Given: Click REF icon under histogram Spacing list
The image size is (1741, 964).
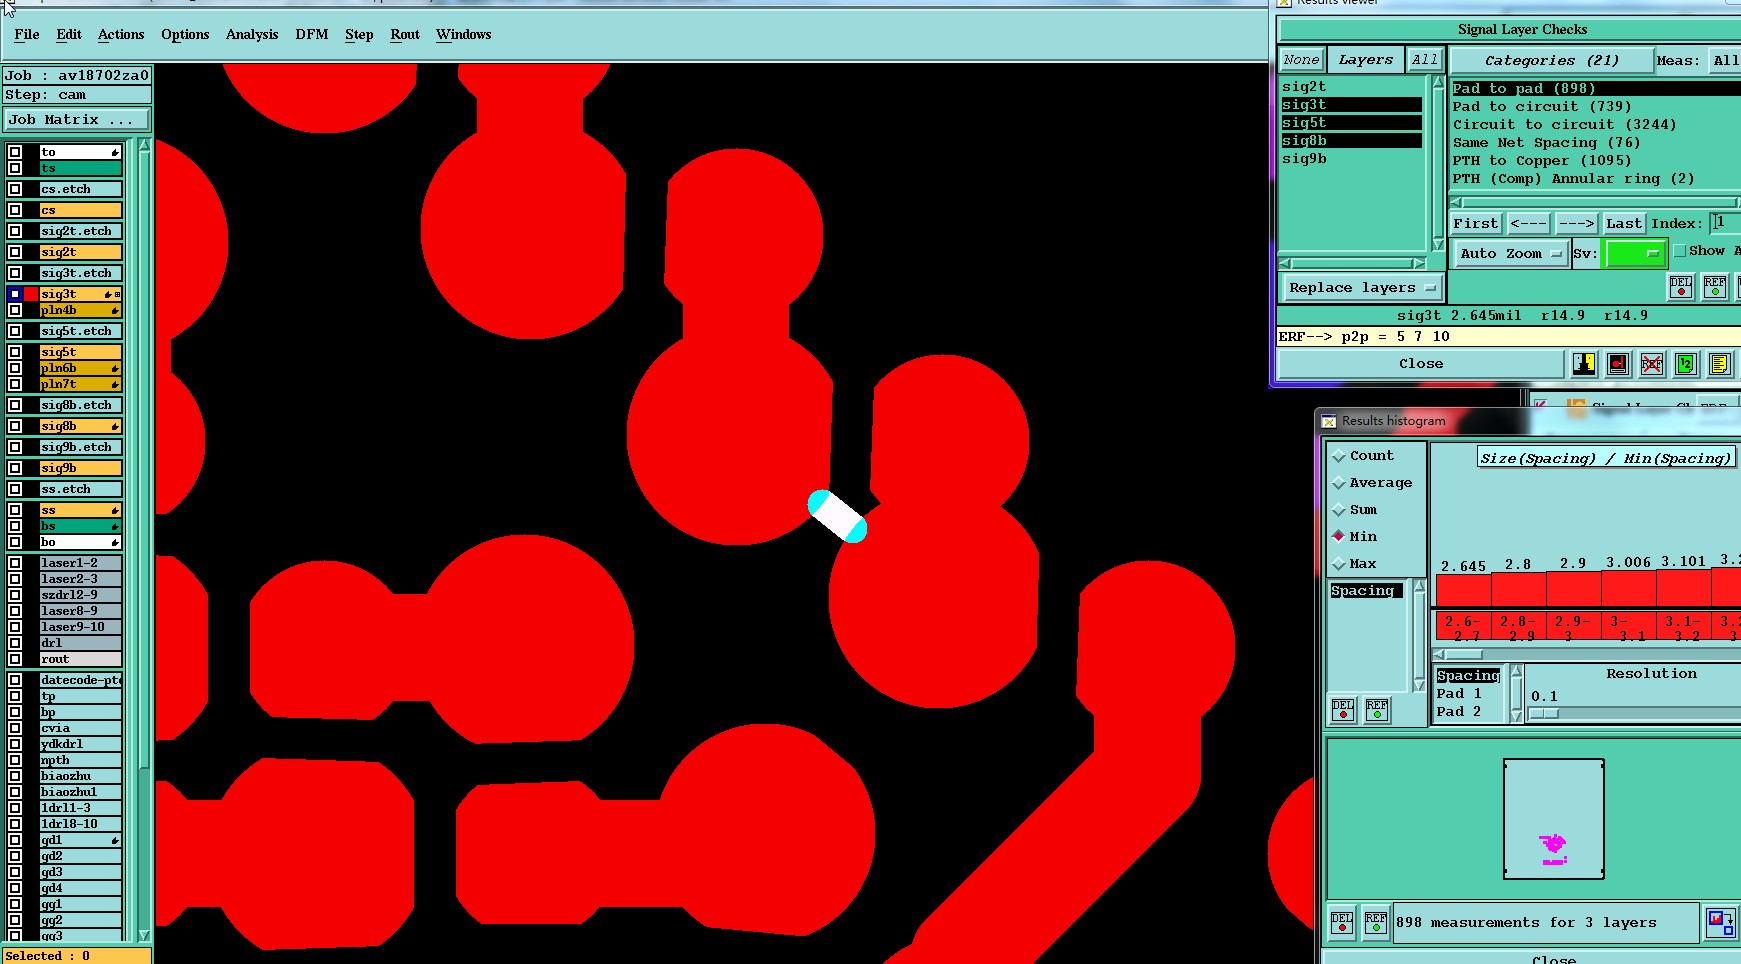Looking at the screenshot, I should (1377, 710).
